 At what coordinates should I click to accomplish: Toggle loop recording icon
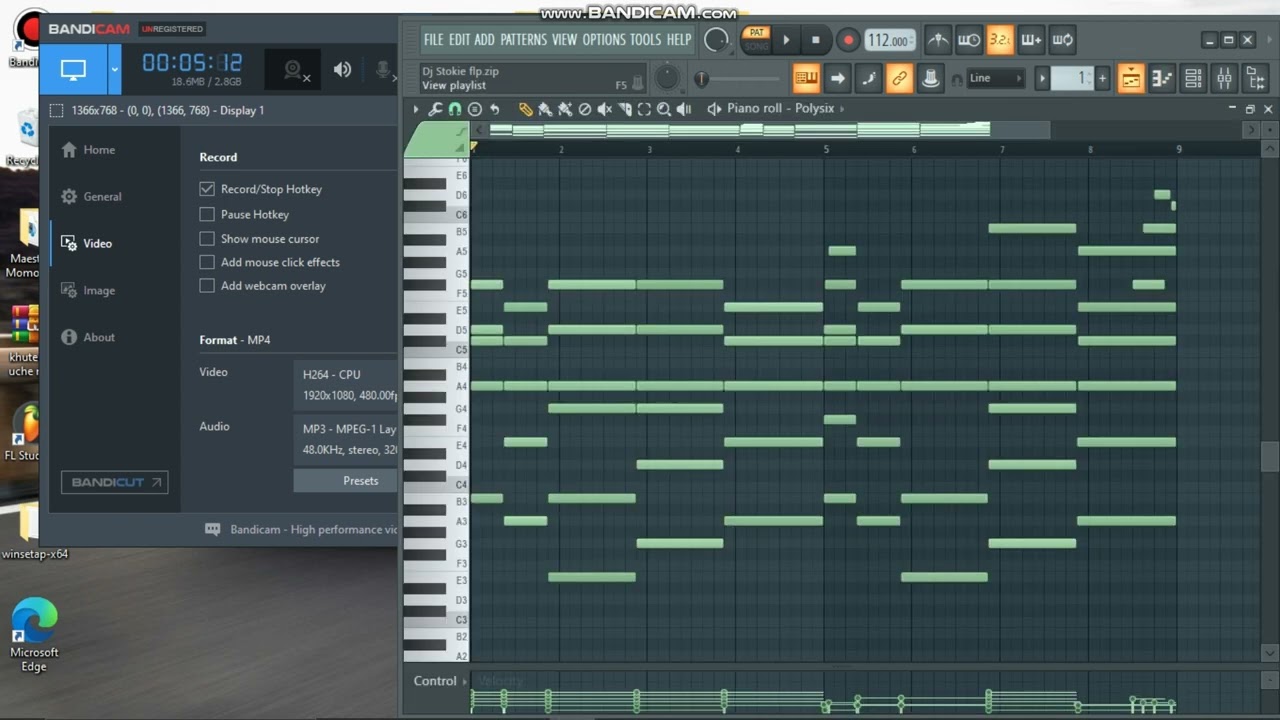coord(1062,40)
